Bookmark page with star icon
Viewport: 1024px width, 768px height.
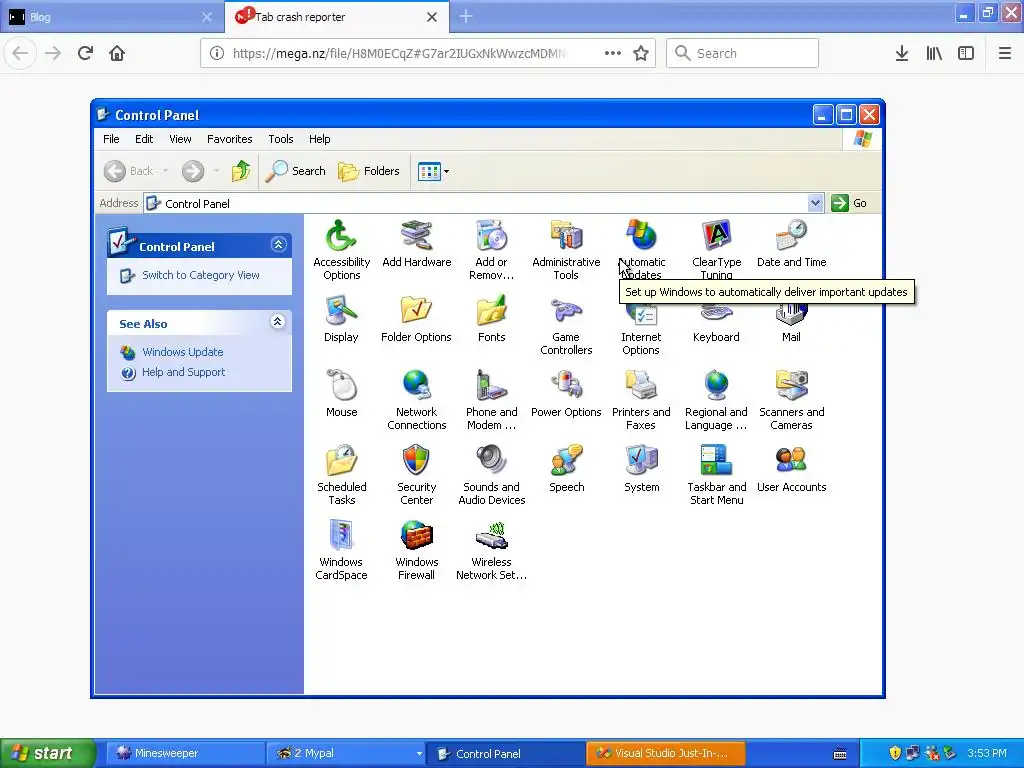click(641, 53)
